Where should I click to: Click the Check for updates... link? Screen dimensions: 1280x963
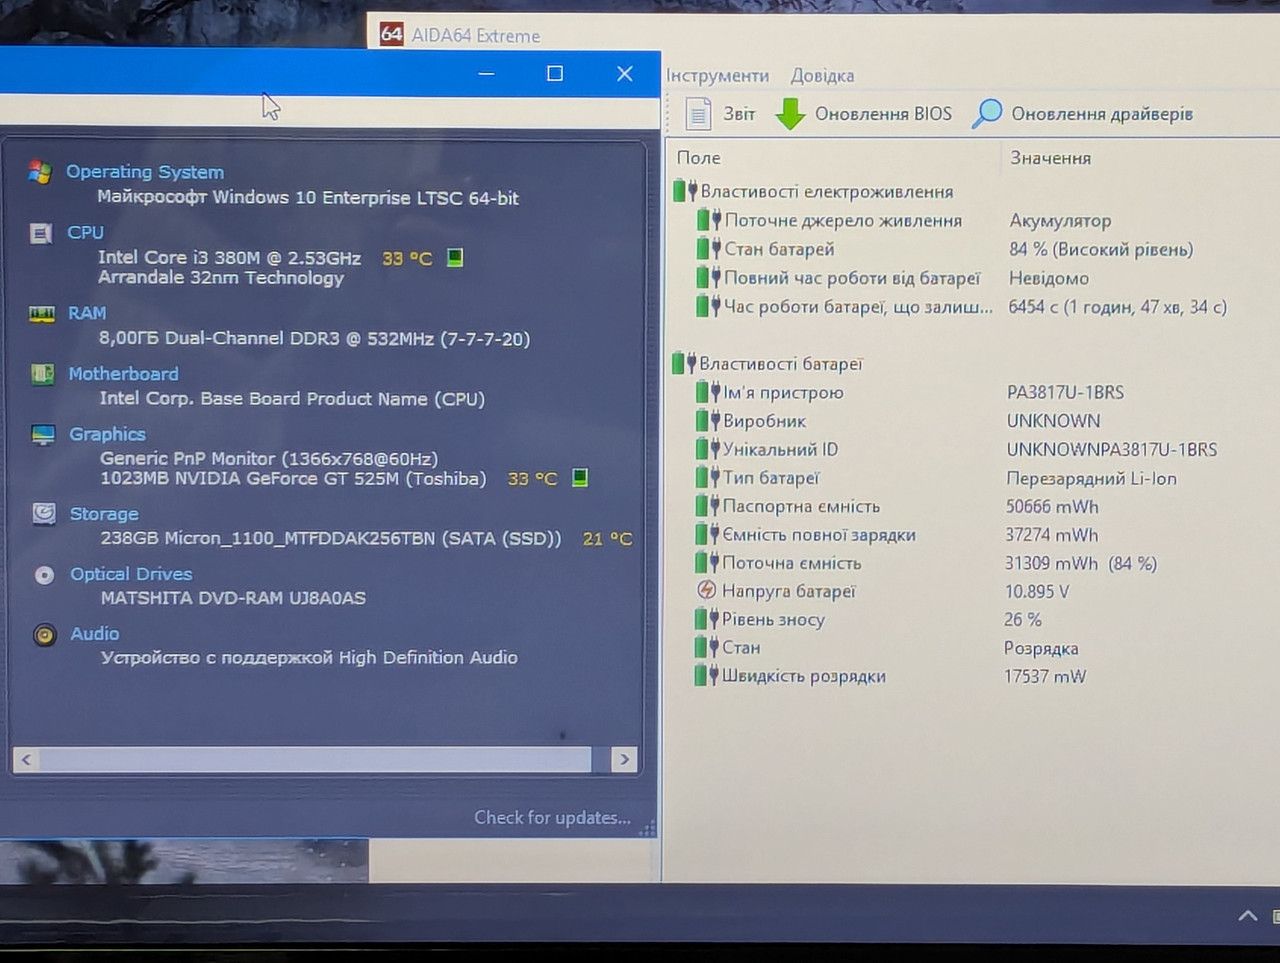552,817
